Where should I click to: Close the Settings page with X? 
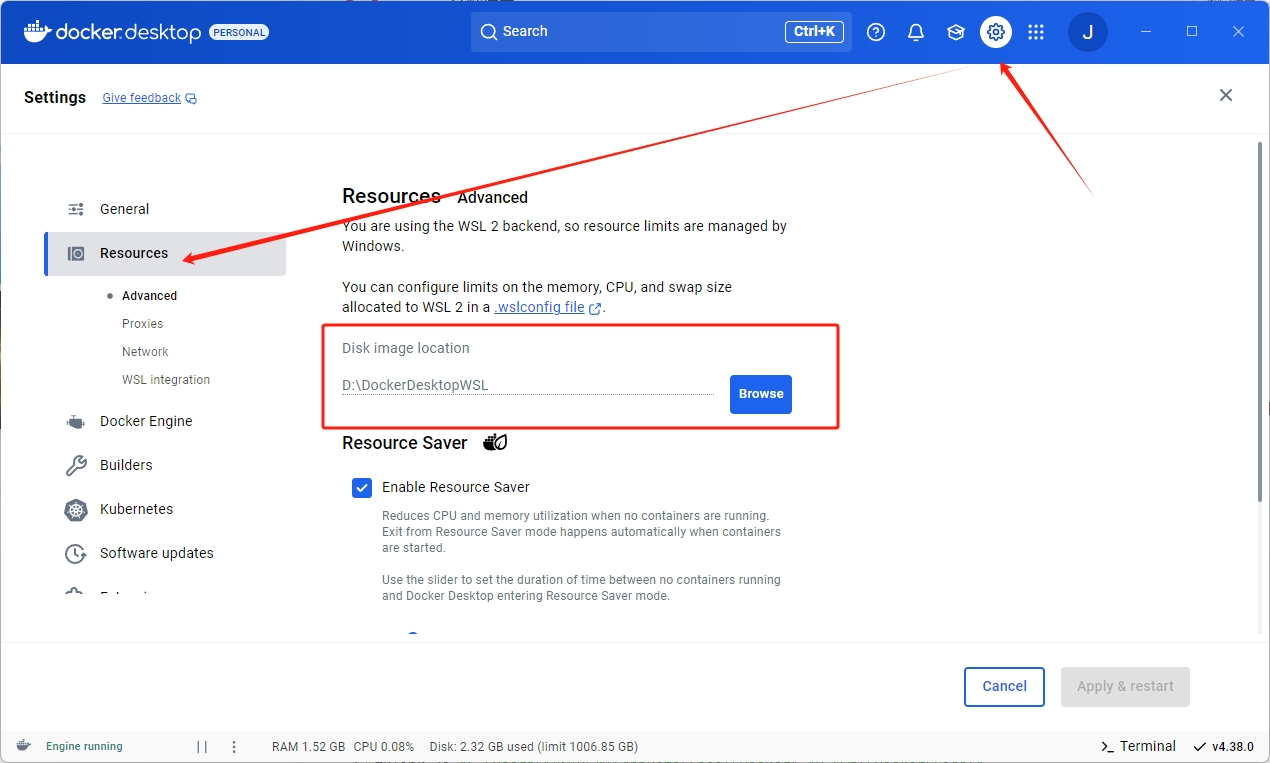click(1226, 95)
